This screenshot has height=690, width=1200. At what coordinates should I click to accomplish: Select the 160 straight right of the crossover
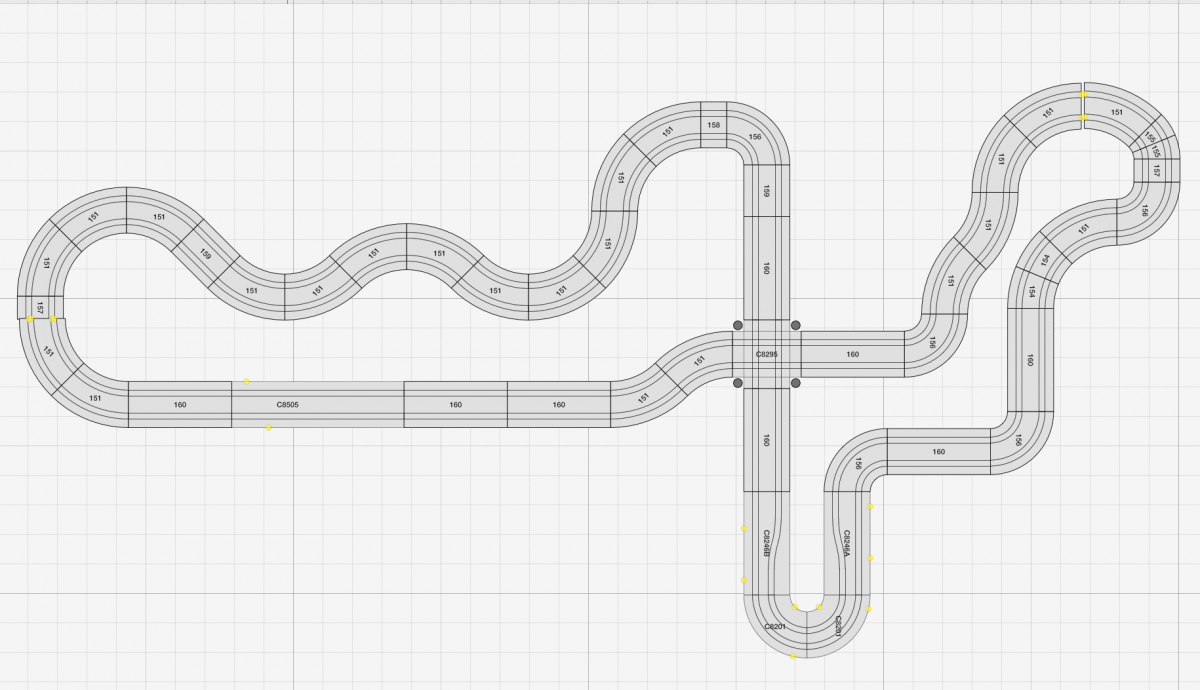pyautogui.click(x=854, y=353)
